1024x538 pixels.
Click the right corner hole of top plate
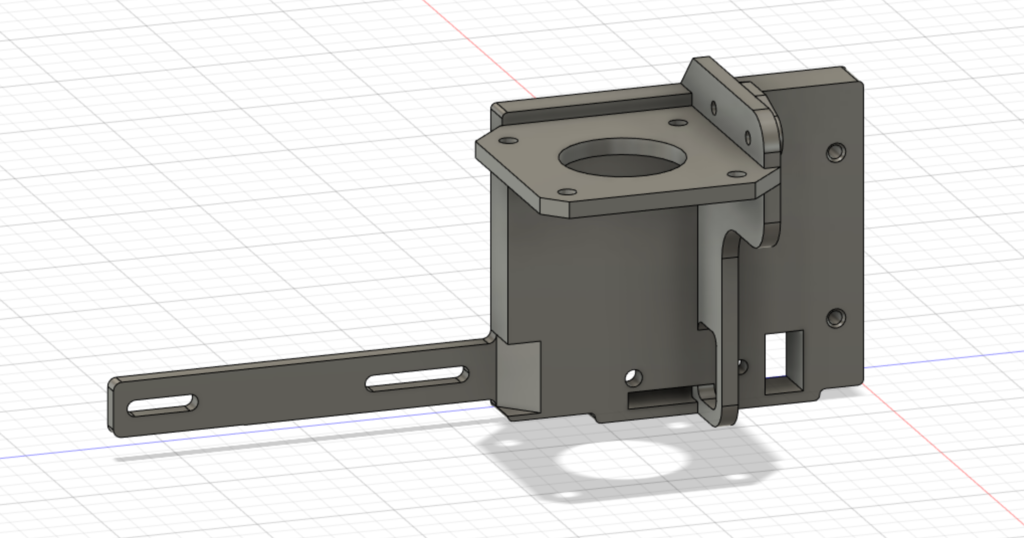tap(738, 172)
